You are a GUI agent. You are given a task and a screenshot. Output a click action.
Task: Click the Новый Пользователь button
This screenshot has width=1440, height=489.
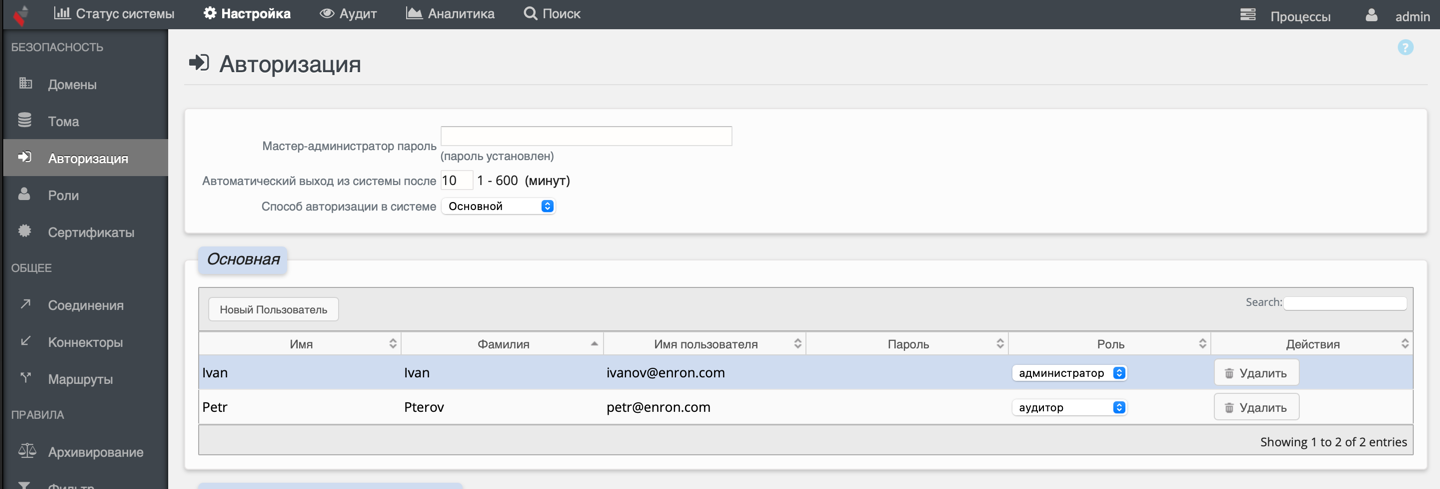click(273, 310)
